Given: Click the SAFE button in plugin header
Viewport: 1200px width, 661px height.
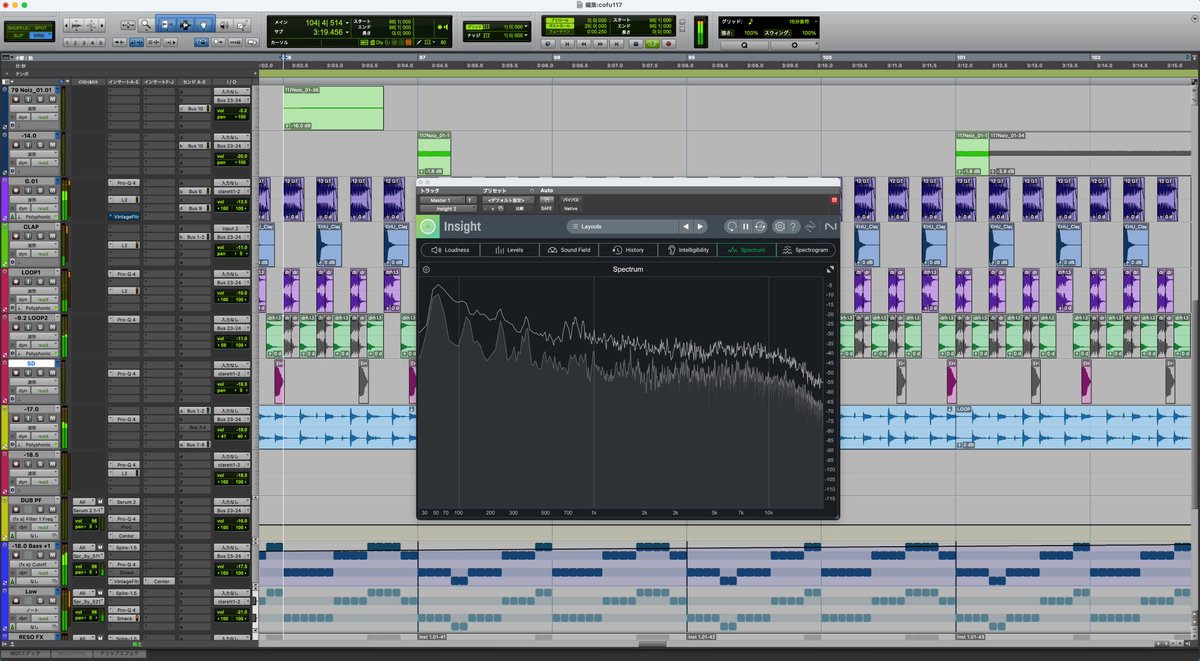Looking at the screenshot, I should coord(547,209).
